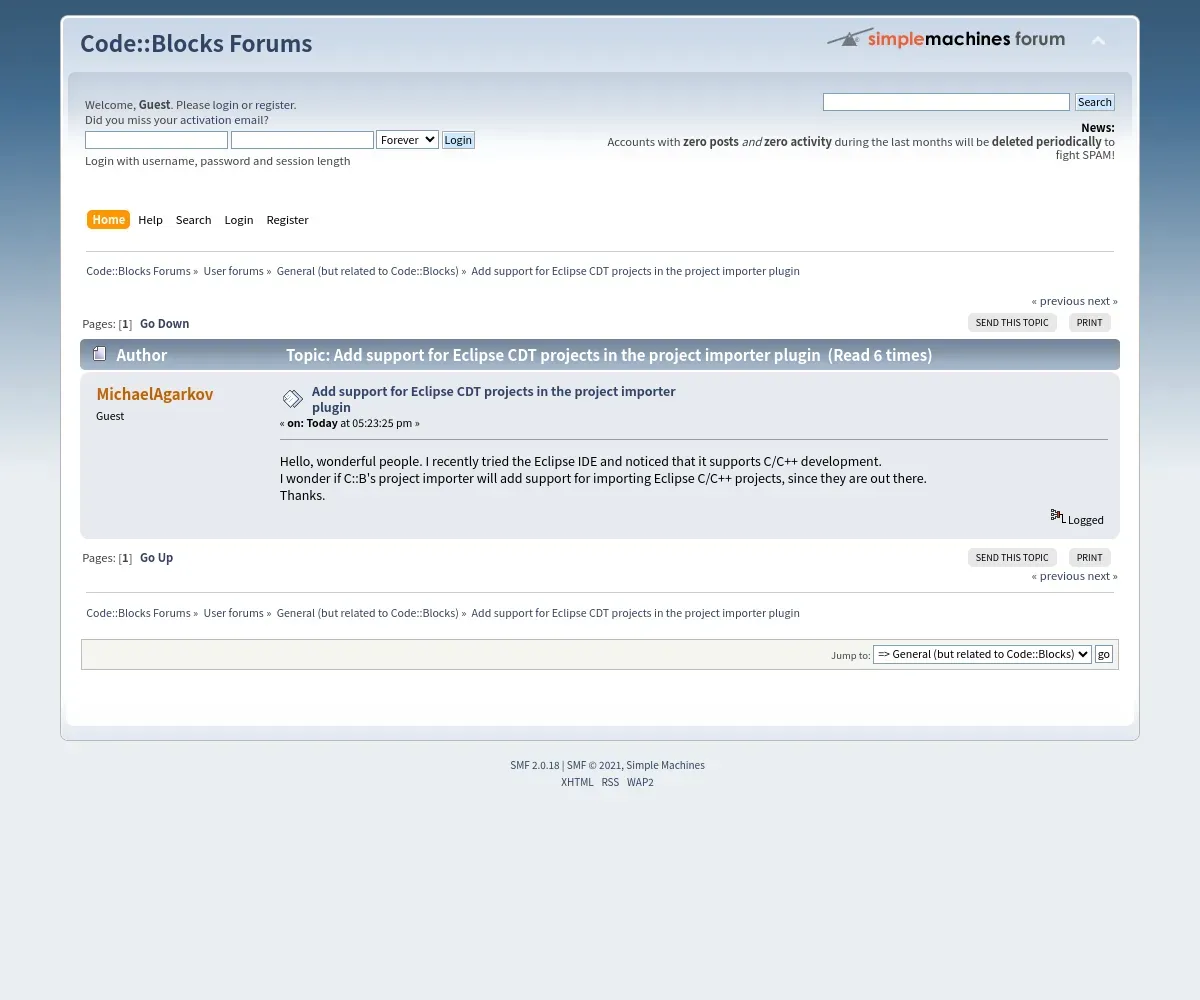Open the MichaelAgarkov author name
Image resolution: width=1200 pixels, height=1000 pixels.
click(154, 394)
